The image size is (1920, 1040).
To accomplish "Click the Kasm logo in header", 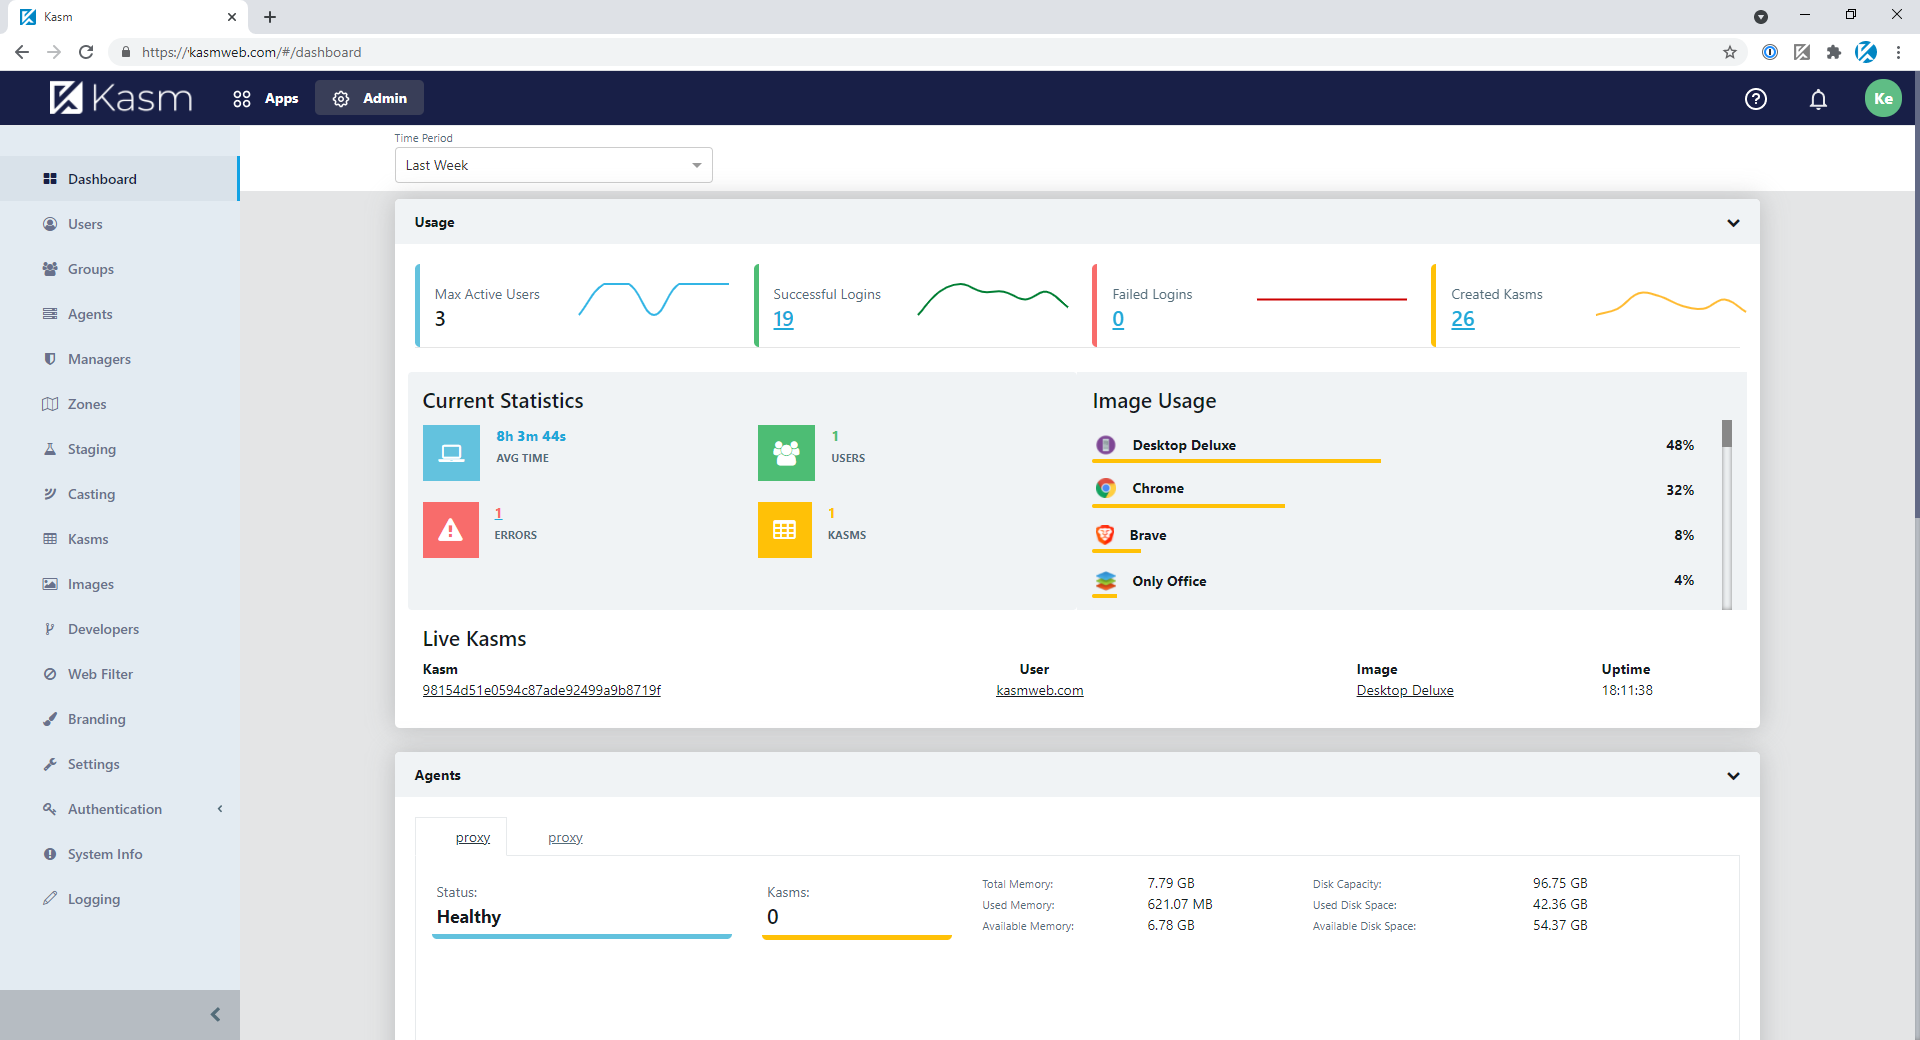I will [x=120, y=98].
